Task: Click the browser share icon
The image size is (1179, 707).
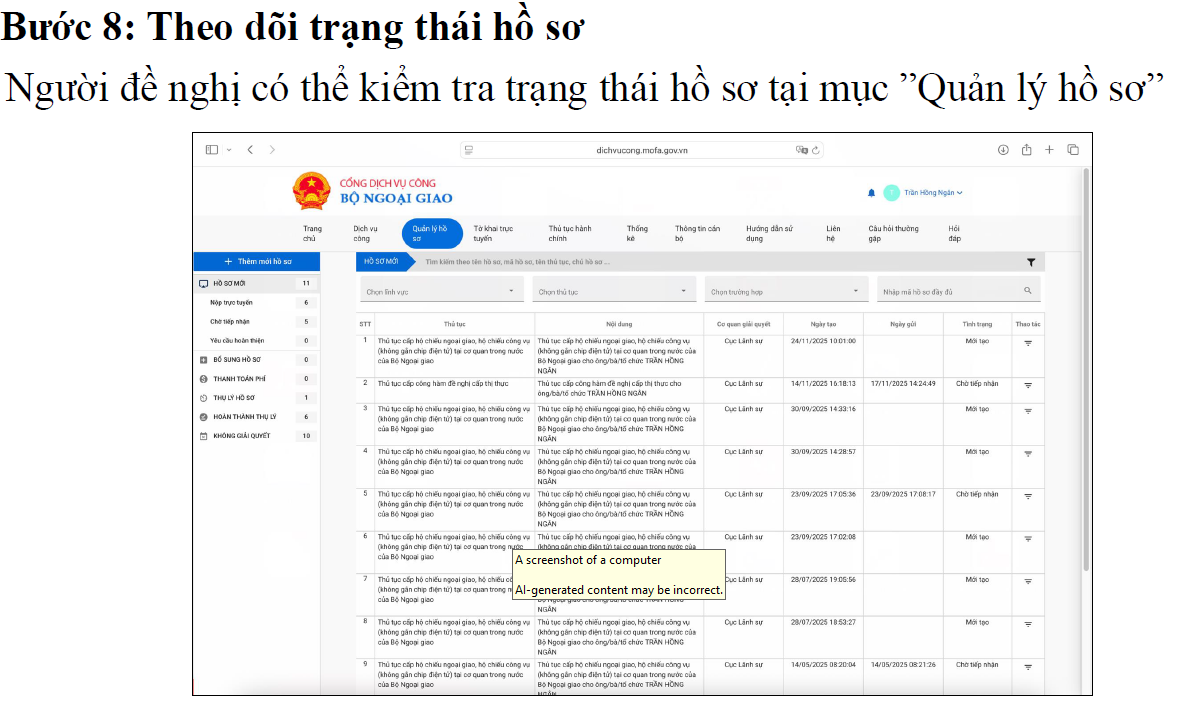Action: pos(1026,150)
